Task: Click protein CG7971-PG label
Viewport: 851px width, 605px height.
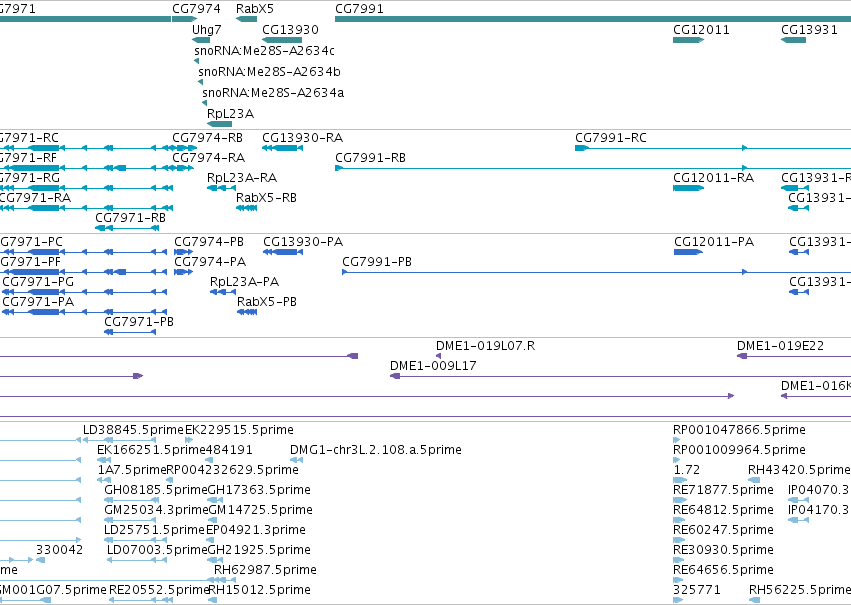Action: click(x=38, y=282)
